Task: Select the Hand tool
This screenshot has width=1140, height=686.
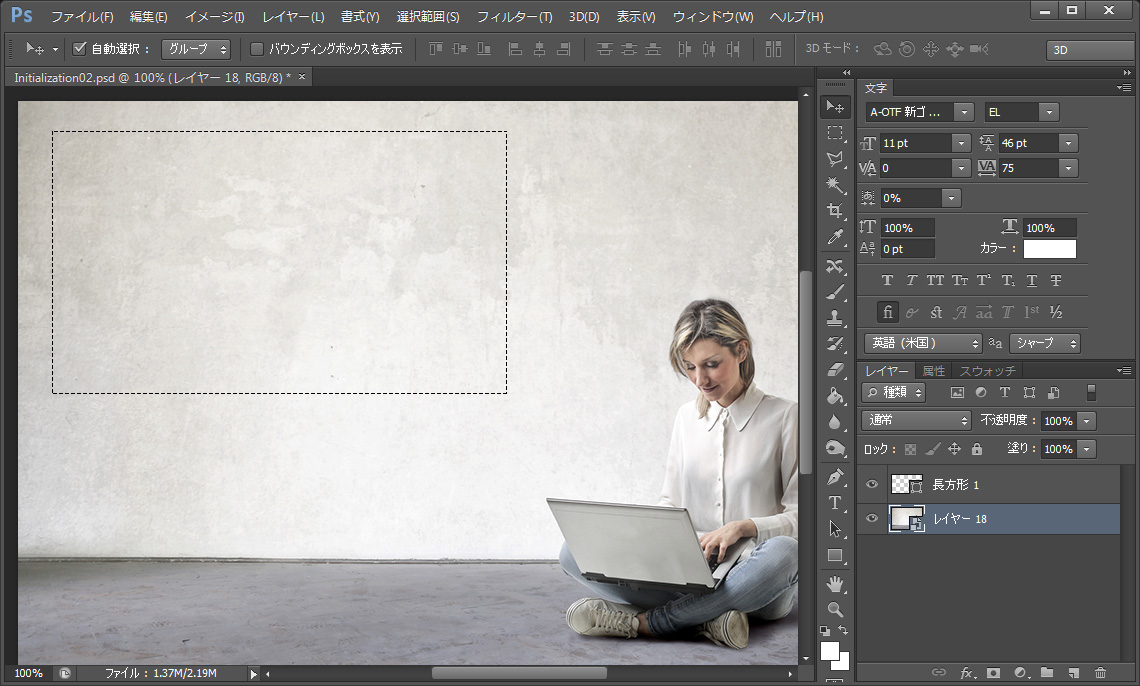Action: [x=835, y=583]
